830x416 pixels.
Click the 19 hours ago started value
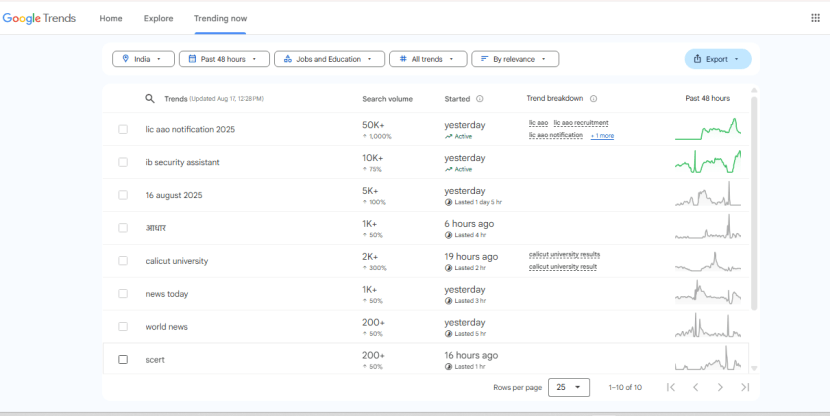coord(471,257)
